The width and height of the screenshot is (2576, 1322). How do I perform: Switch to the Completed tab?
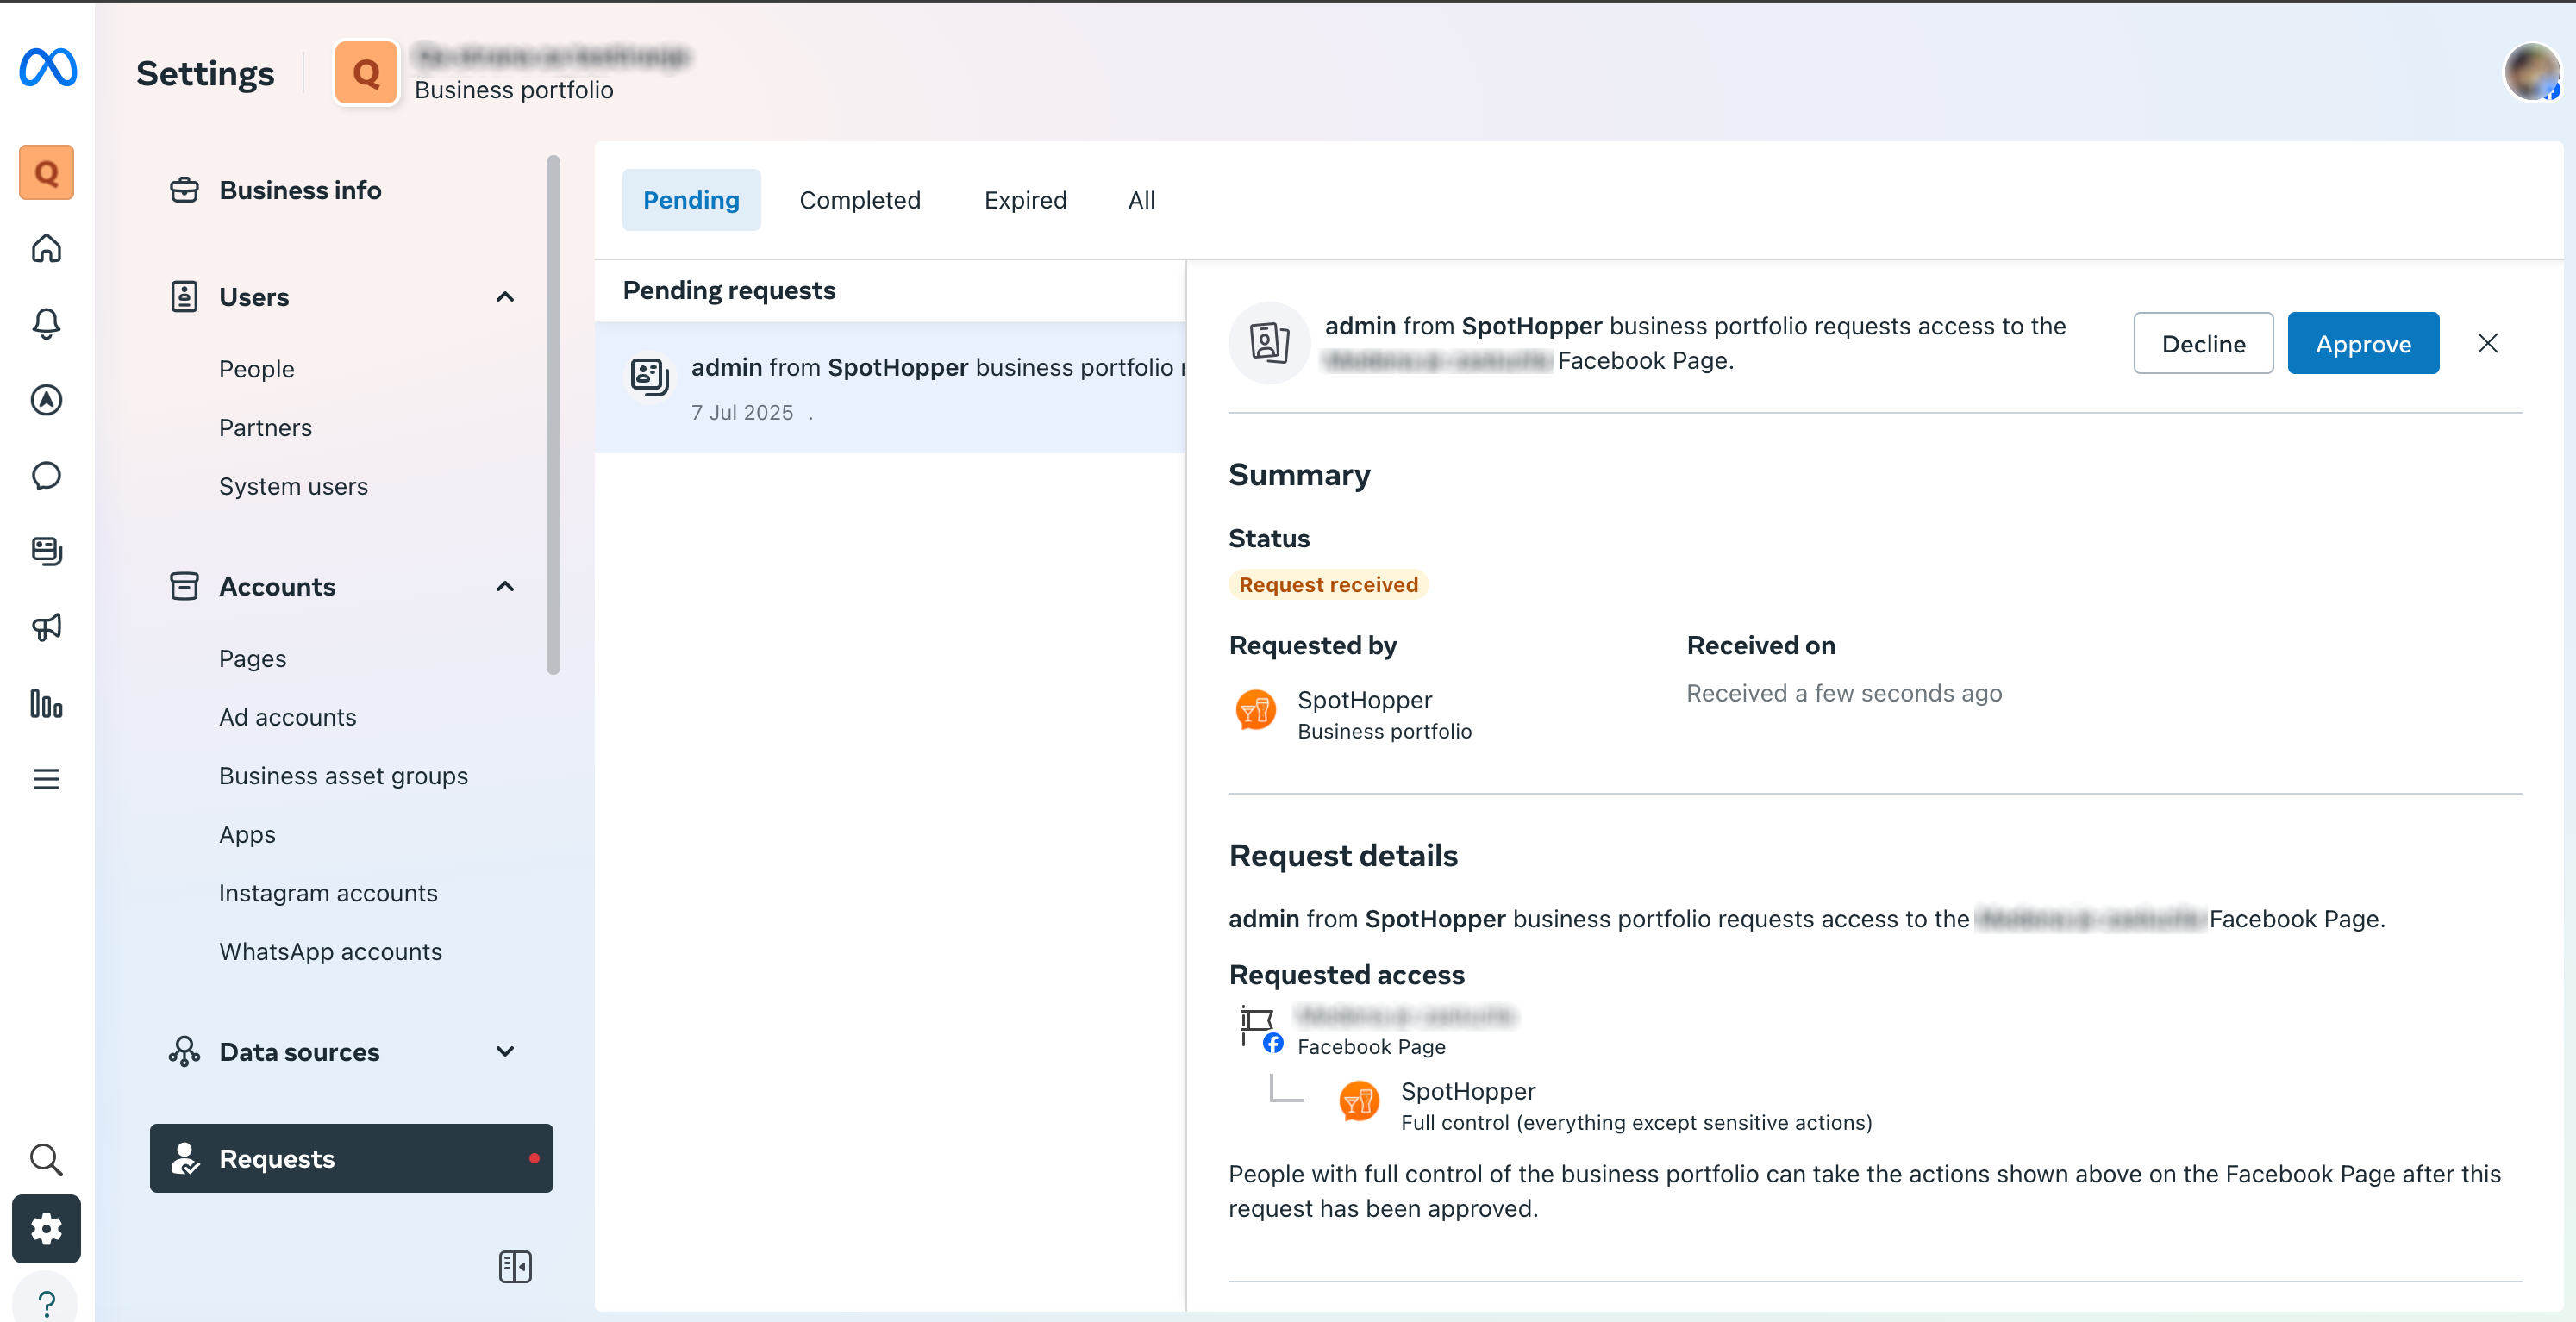860,200
